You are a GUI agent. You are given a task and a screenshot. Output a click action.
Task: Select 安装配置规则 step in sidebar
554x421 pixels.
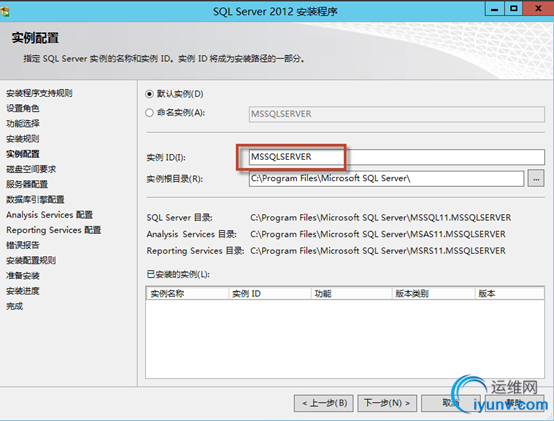tap(31, 260)
